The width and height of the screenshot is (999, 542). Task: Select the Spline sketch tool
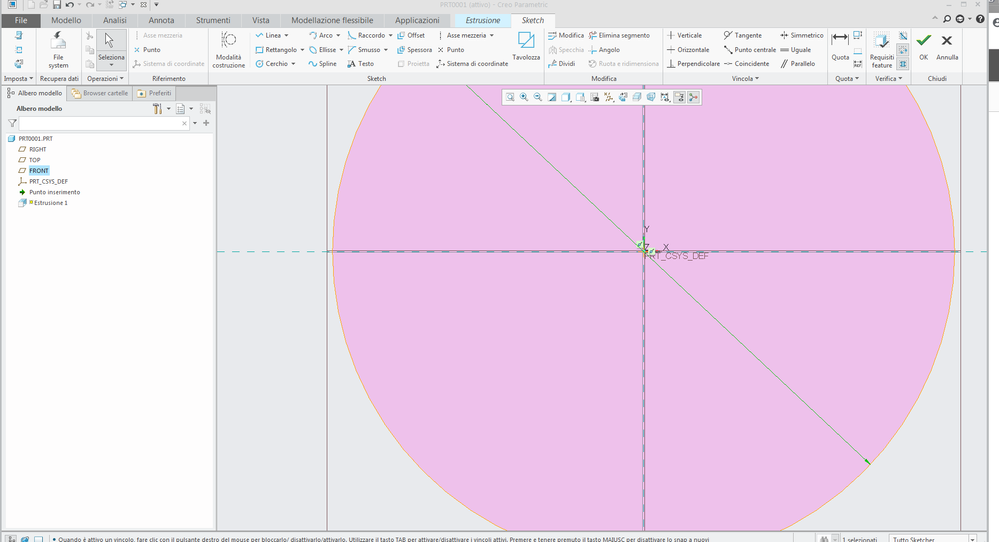[322, 64]
